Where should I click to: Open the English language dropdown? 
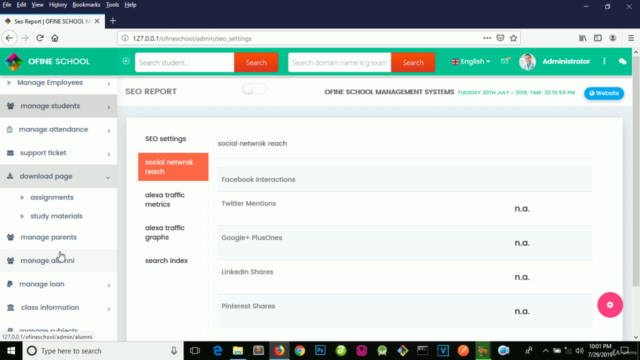point(471,62)
